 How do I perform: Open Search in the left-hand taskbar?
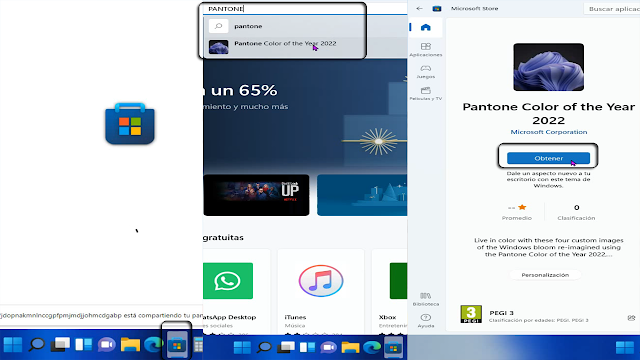pos(37,345)
